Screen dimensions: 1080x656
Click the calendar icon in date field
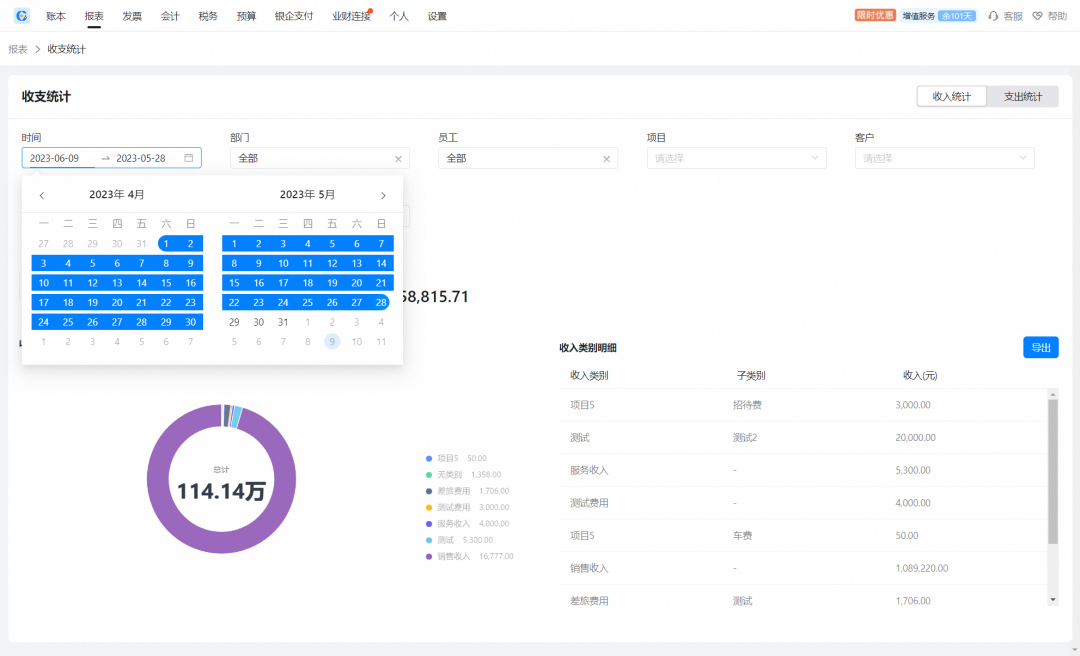188,158
